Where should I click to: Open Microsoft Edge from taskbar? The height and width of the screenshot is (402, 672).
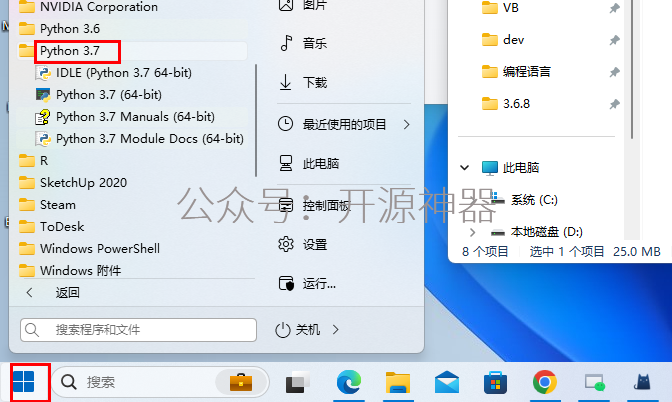tap(348, 382)
